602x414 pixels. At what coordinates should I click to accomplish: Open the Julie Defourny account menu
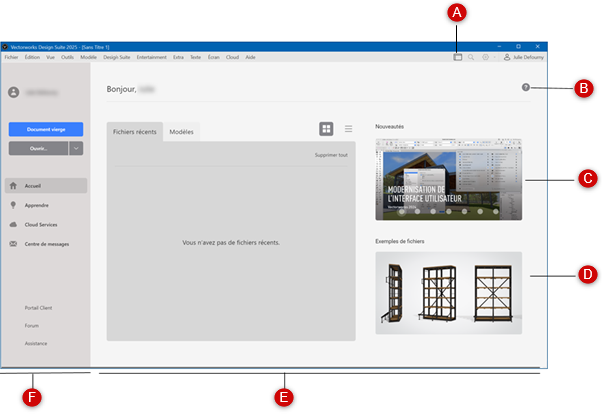(x=525, y=58)
